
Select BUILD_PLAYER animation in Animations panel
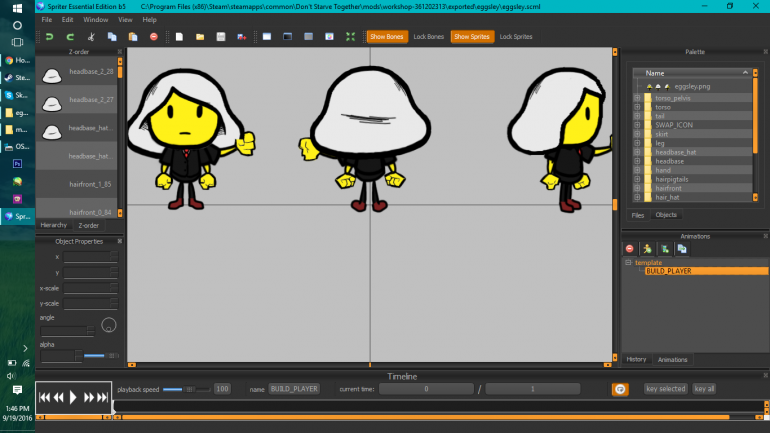pos(706,271)
